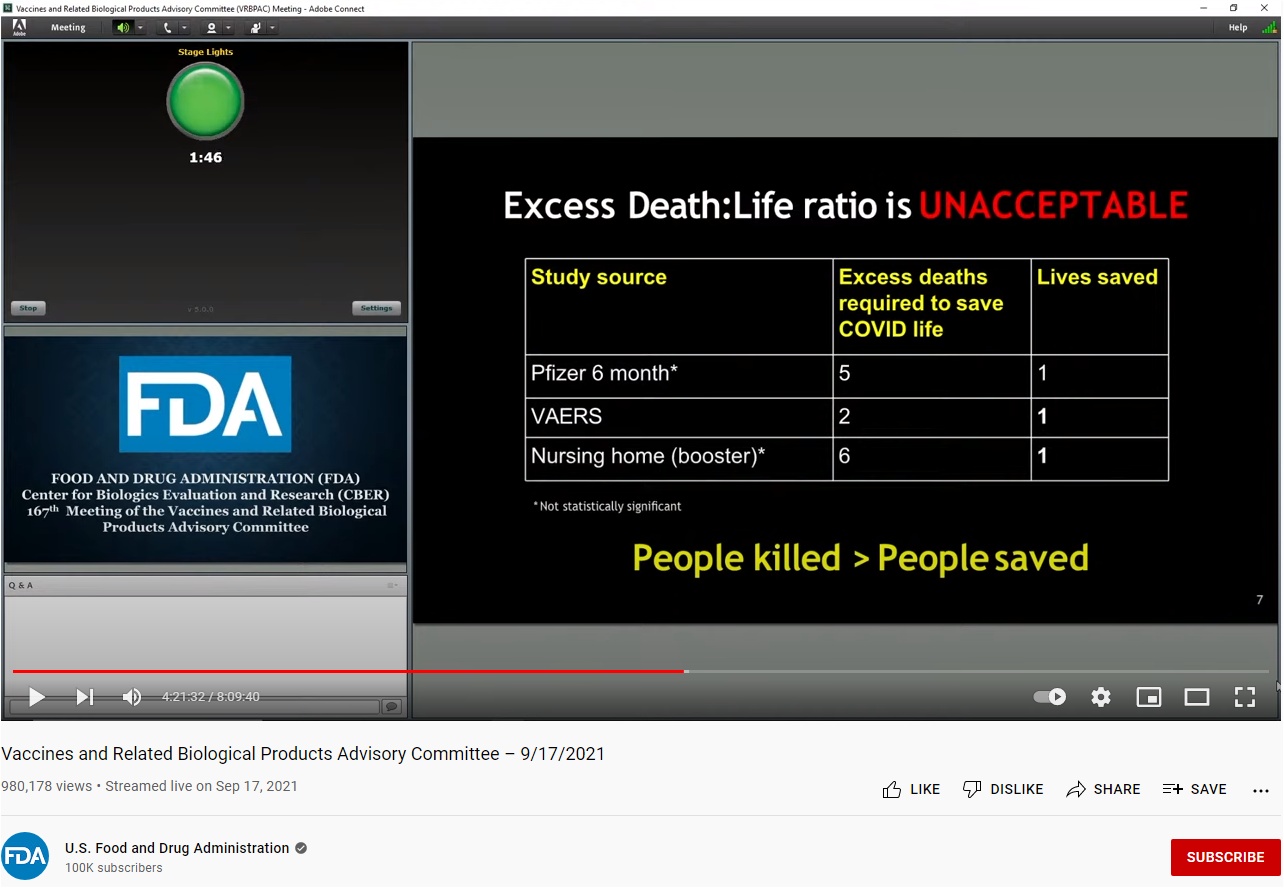Viewport: 1284px width, 888px height.
Task: Click the Q & A message input field
Action: click(x=192, y=706)
